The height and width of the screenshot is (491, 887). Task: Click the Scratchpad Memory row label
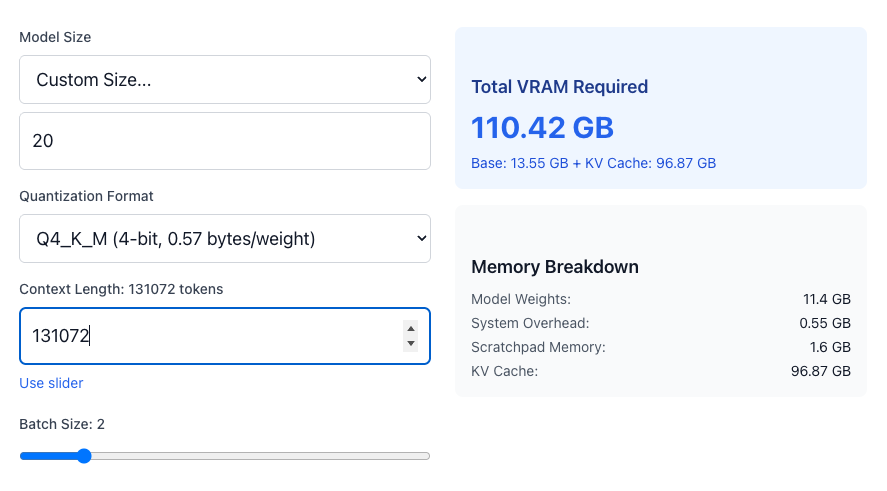click(538, 347)
